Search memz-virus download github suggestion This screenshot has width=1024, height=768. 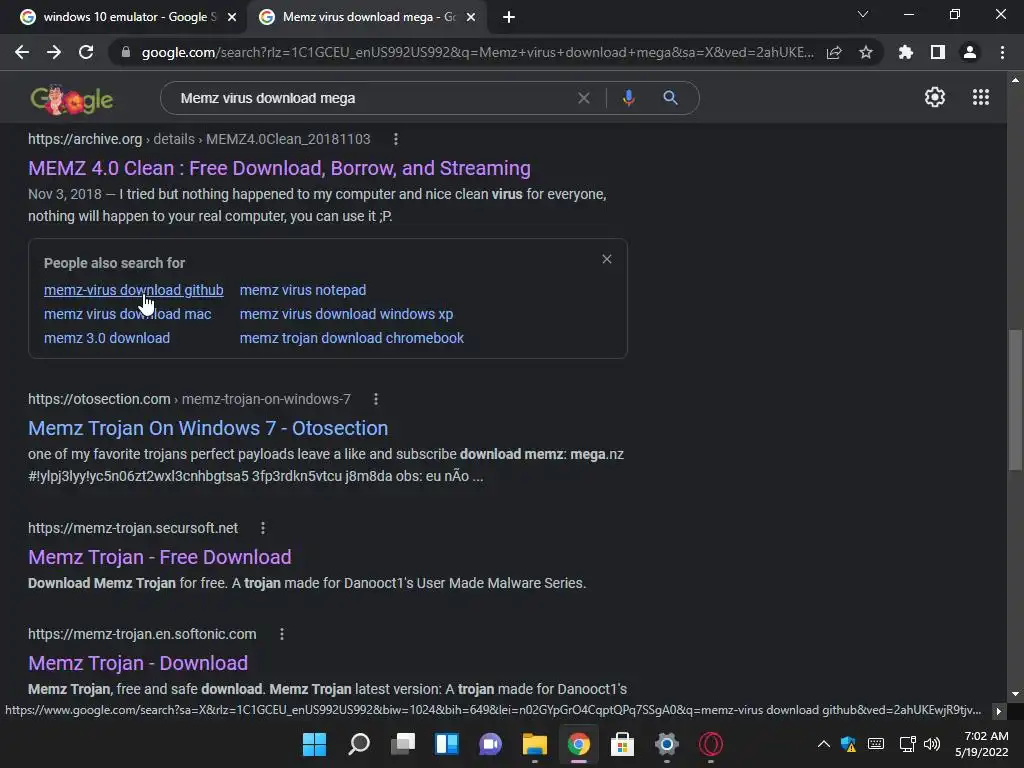(133, 290)
